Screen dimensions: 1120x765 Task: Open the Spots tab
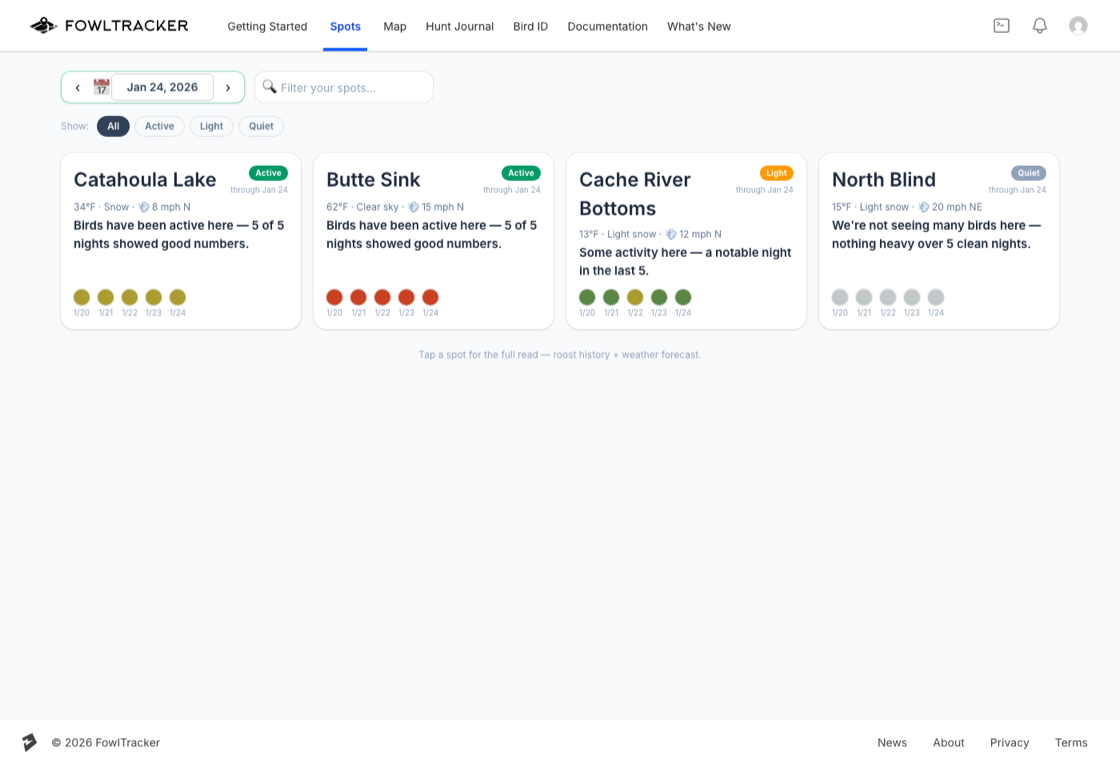(345, 26)
